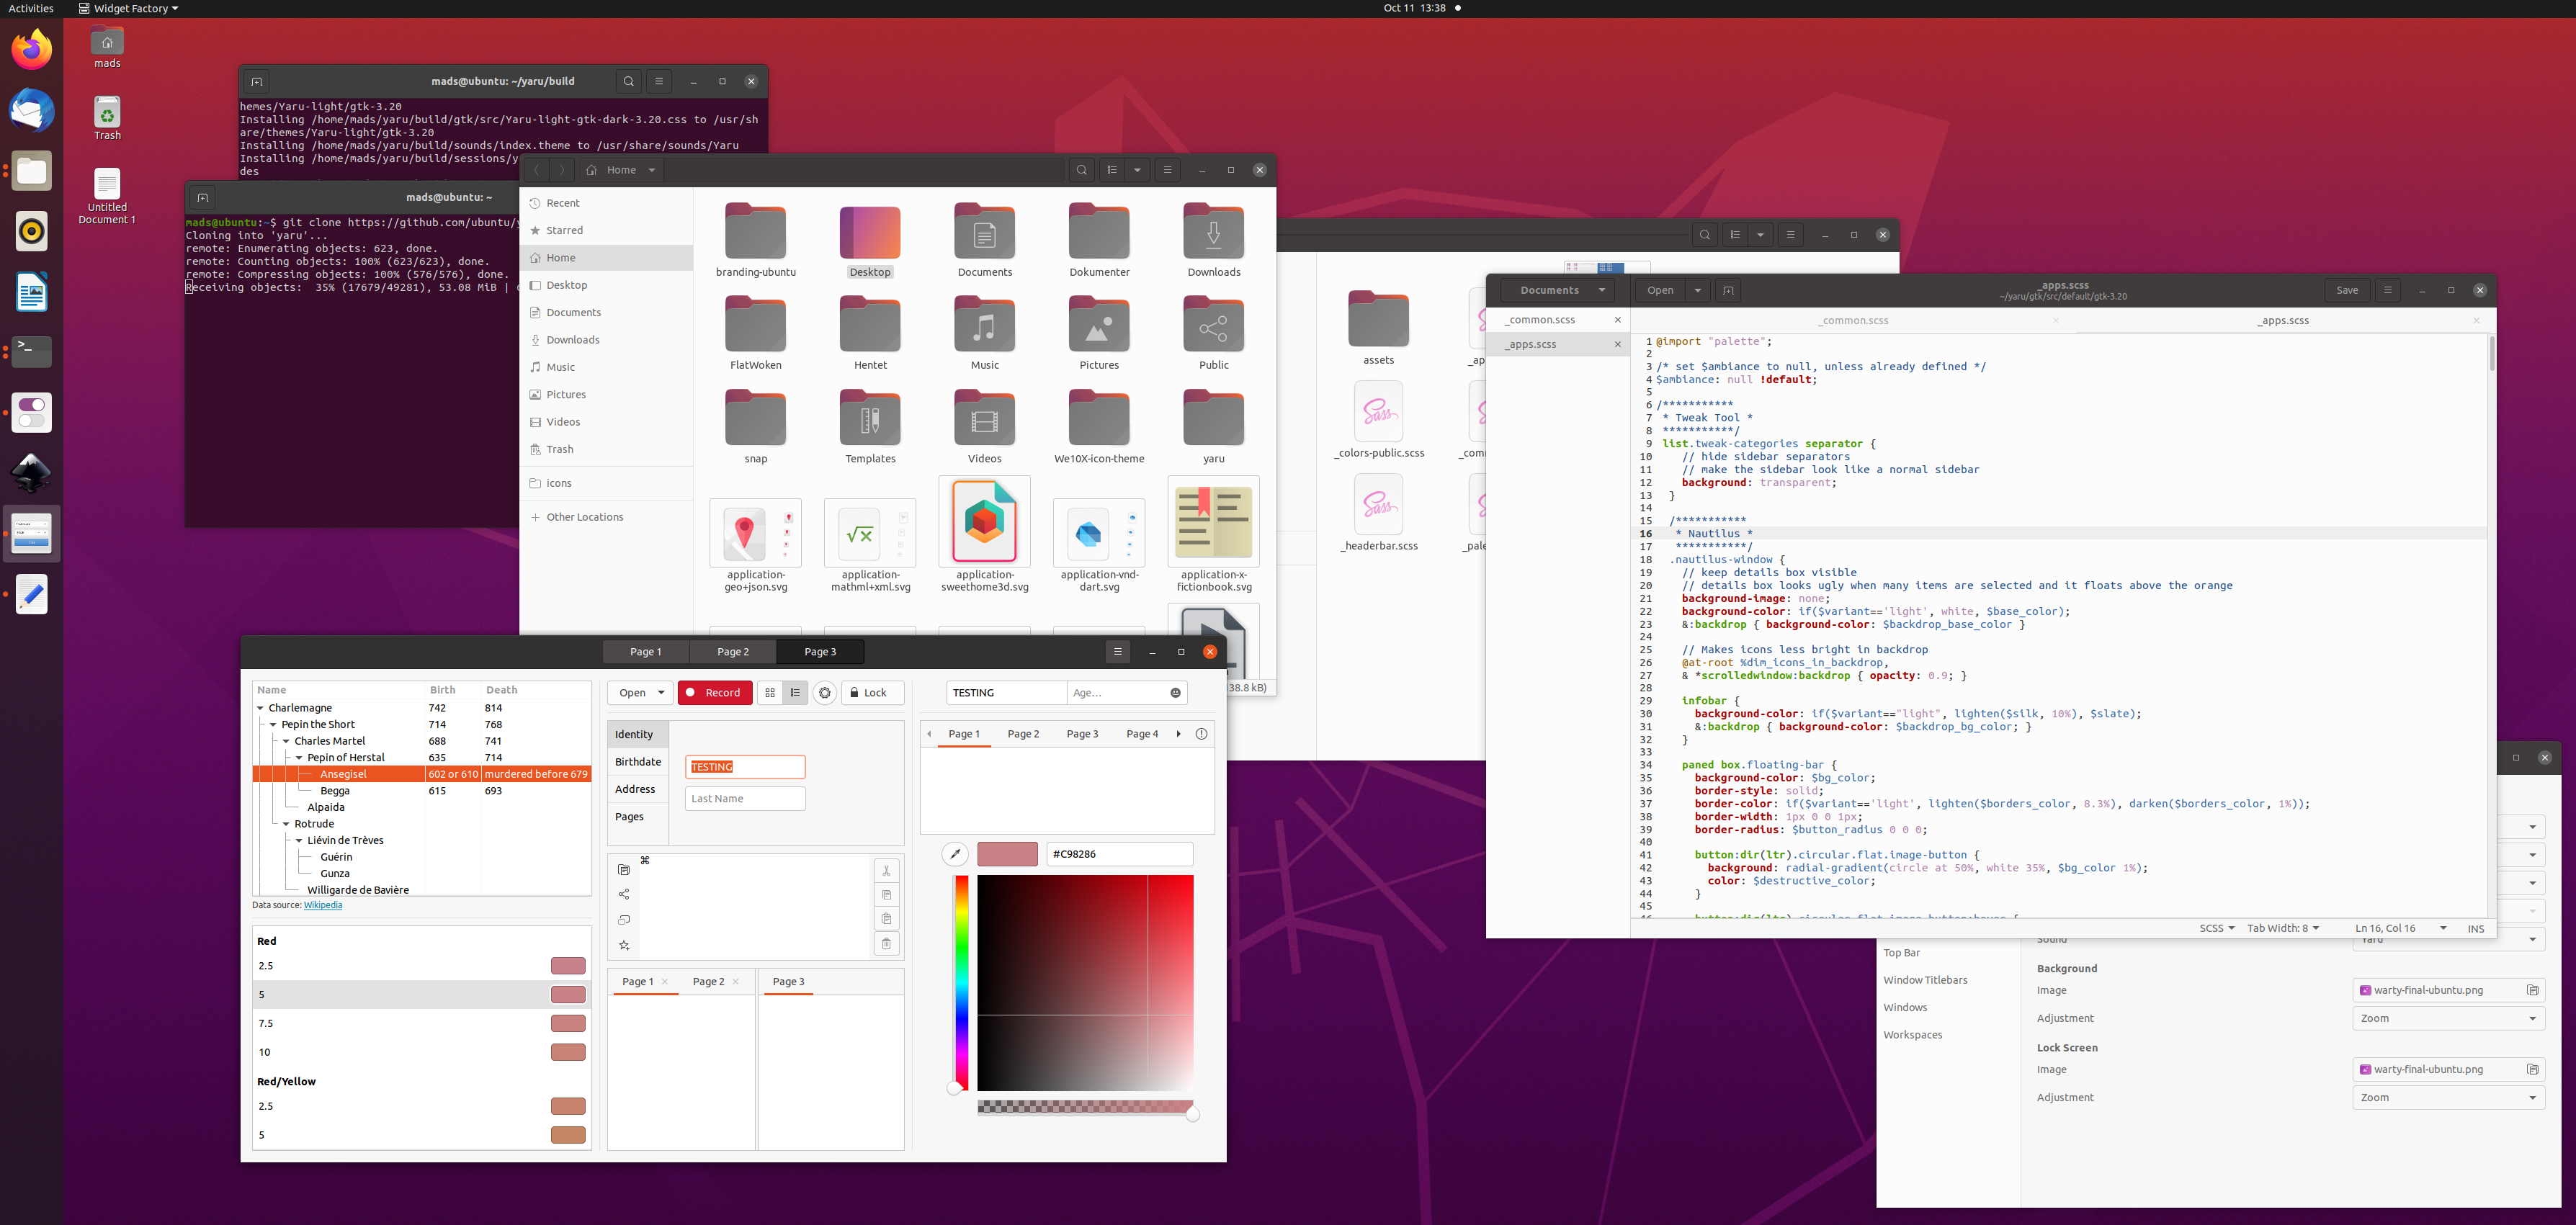Switch to grid view toggle
This screenshot has width=2576, height=1225.
(x=770, y=693)
